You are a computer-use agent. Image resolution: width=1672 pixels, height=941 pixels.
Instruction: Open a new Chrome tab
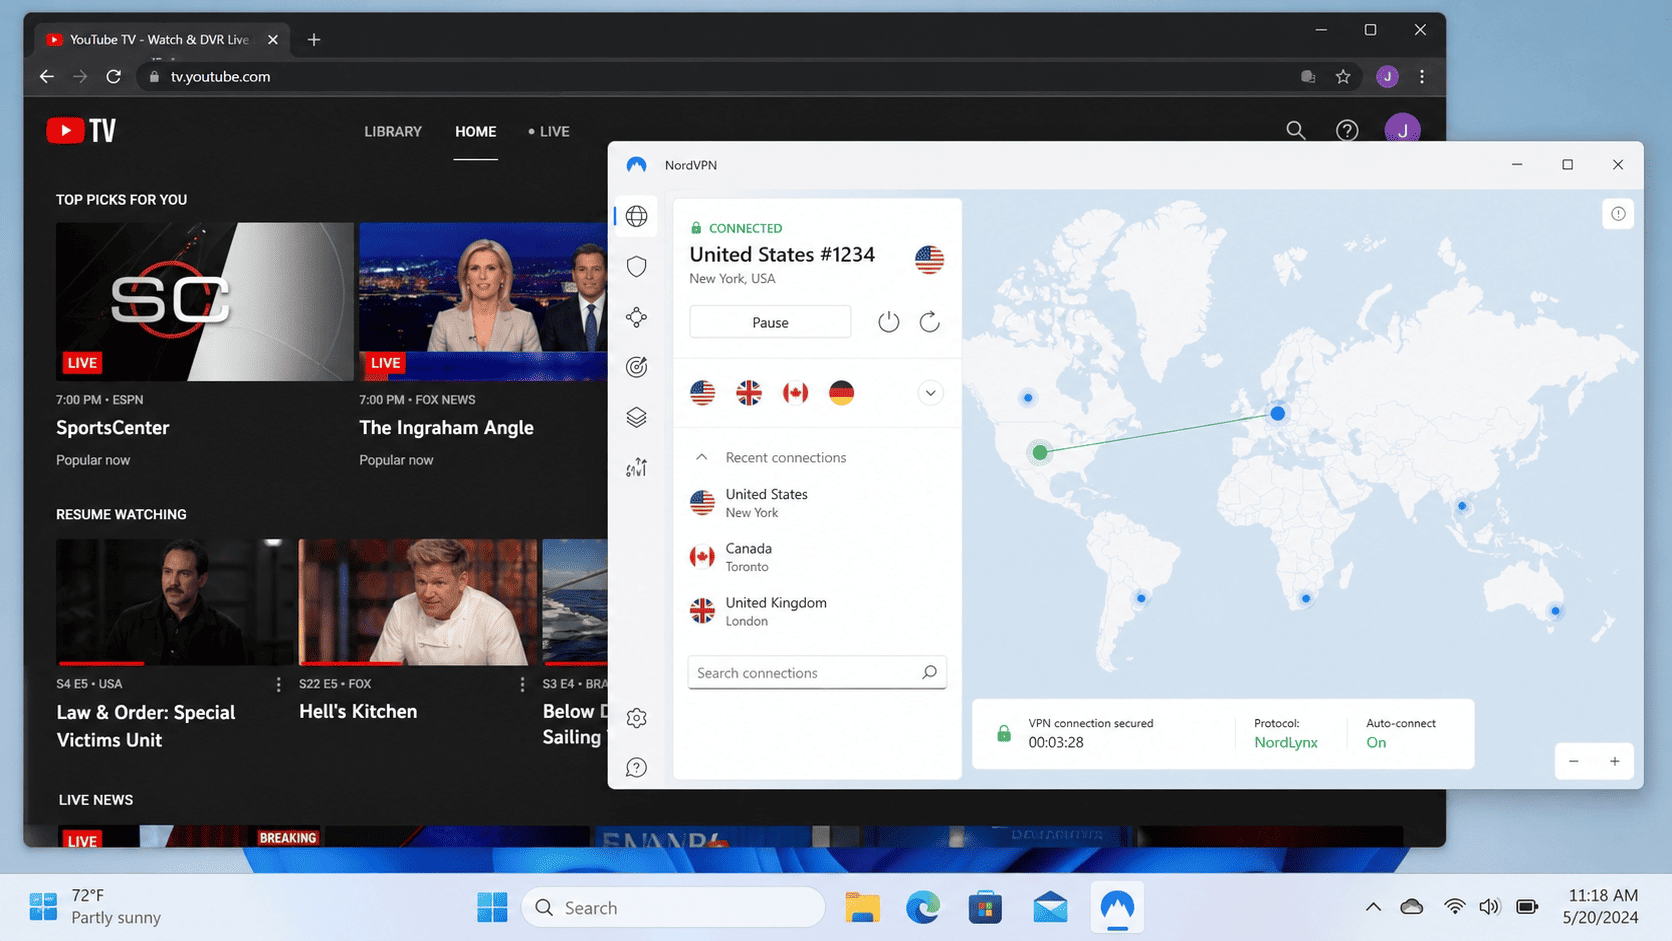(x=314, y=39)
